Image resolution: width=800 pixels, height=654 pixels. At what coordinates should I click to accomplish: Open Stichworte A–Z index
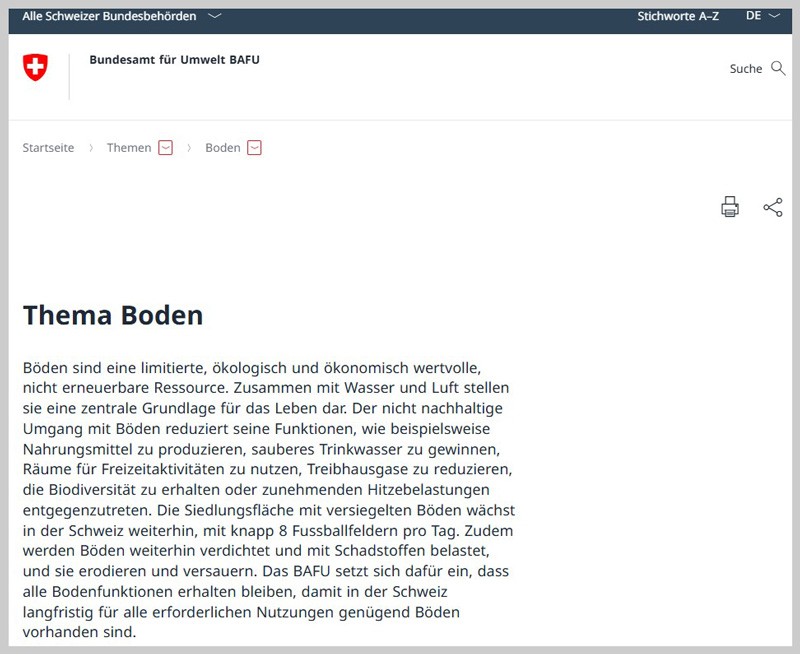[678, 16]
